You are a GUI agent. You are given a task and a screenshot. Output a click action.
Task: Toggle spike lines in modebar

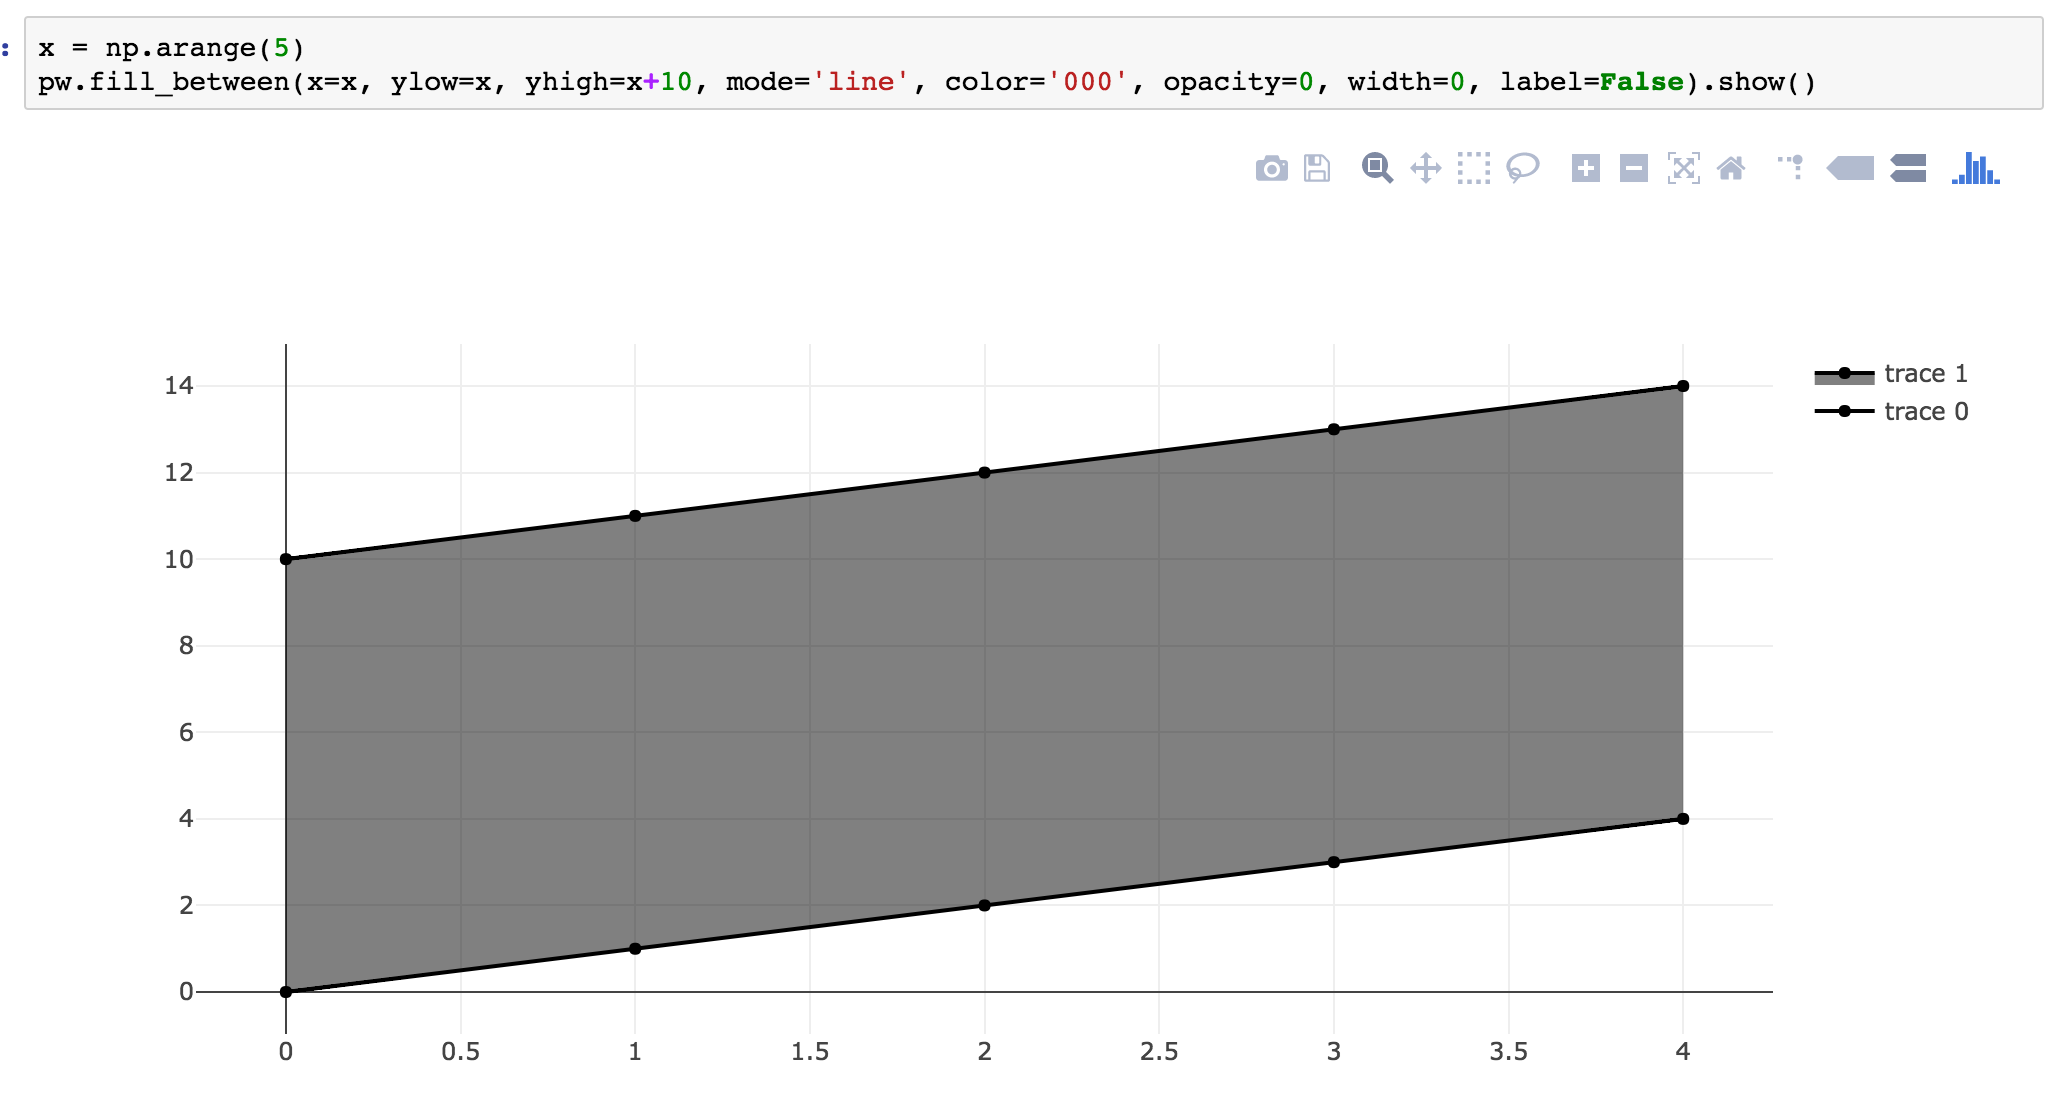pyautogui.click(x=1791, y=168)
